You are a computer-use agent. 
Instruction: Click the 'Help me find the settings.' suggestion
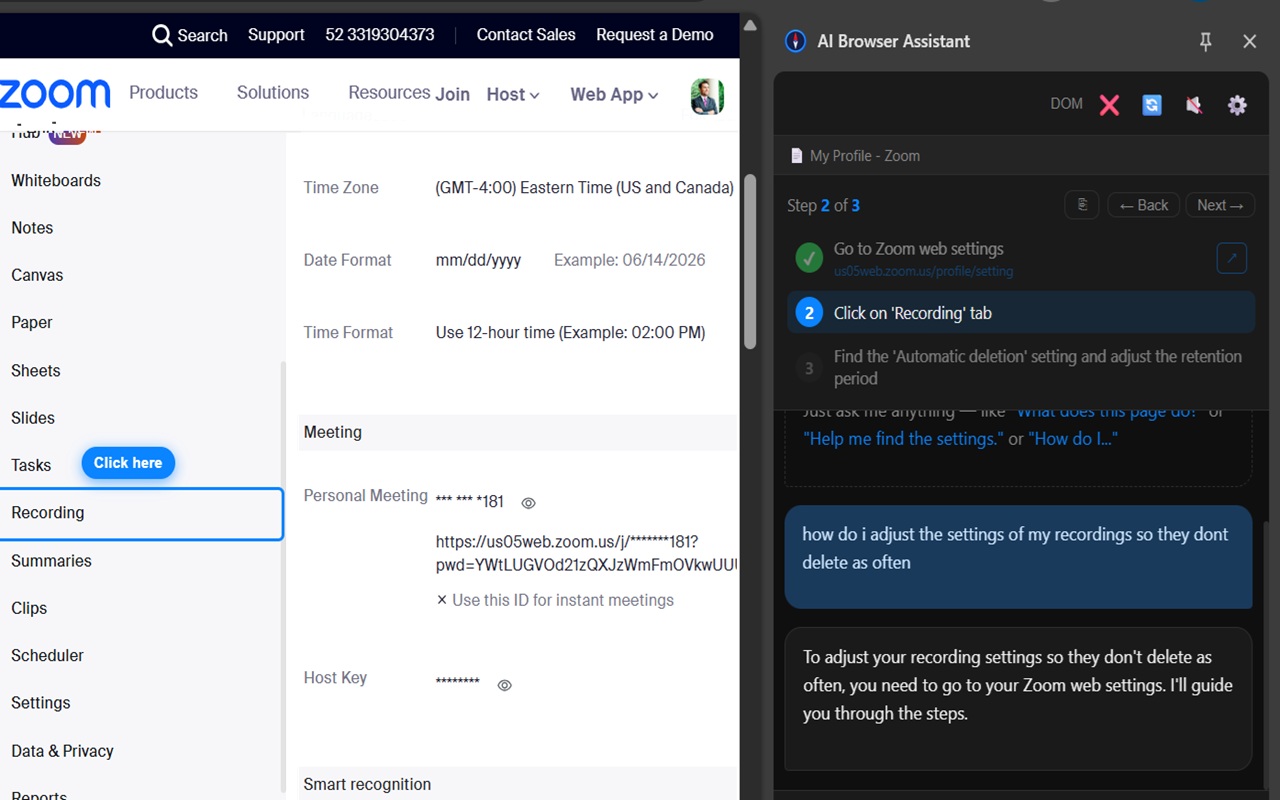[x=902, y=439]
